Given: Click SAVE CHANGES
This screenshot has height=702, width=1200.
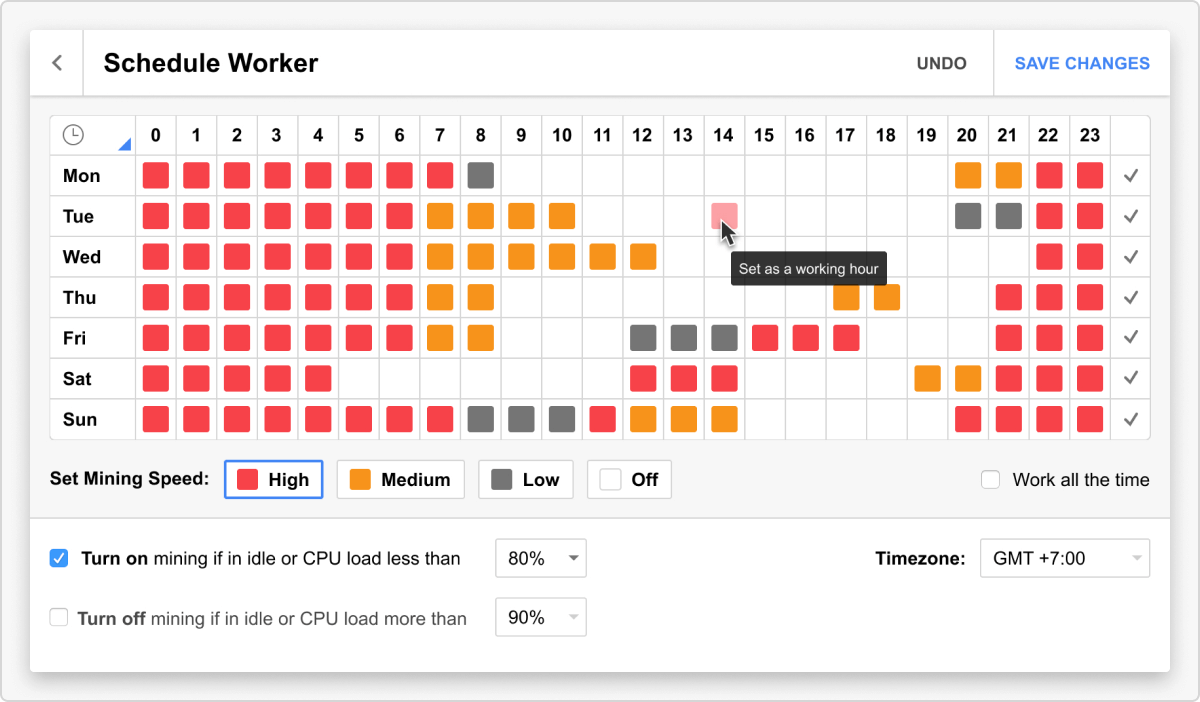Looking at the screenshot, I should point(1082,63).
